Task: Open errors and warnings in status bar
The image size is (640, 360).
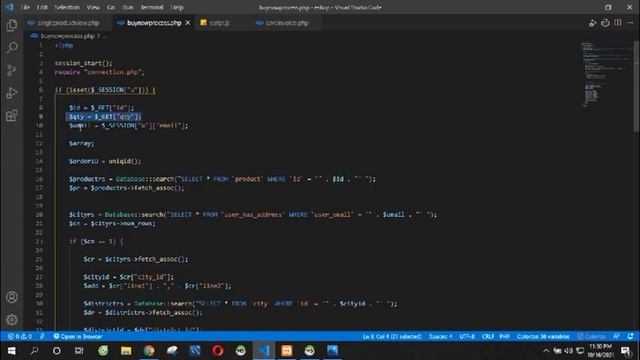Action: 20,336
